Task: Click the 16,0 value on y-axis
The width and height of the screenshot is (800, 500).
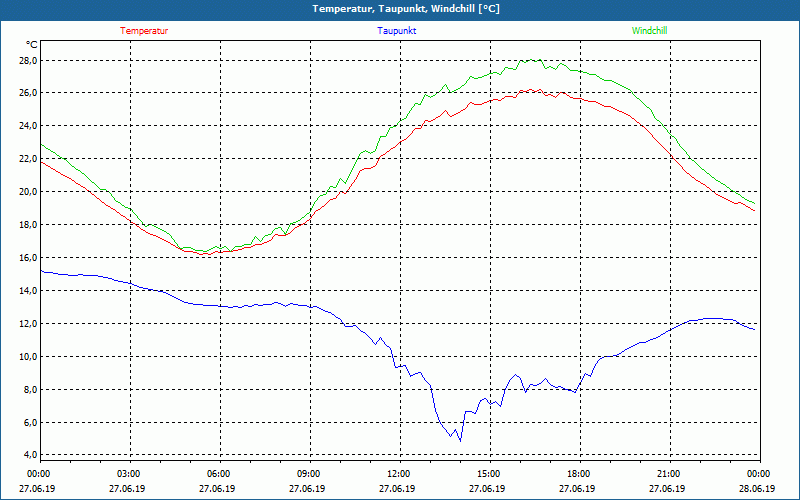Action: [26, 258]
